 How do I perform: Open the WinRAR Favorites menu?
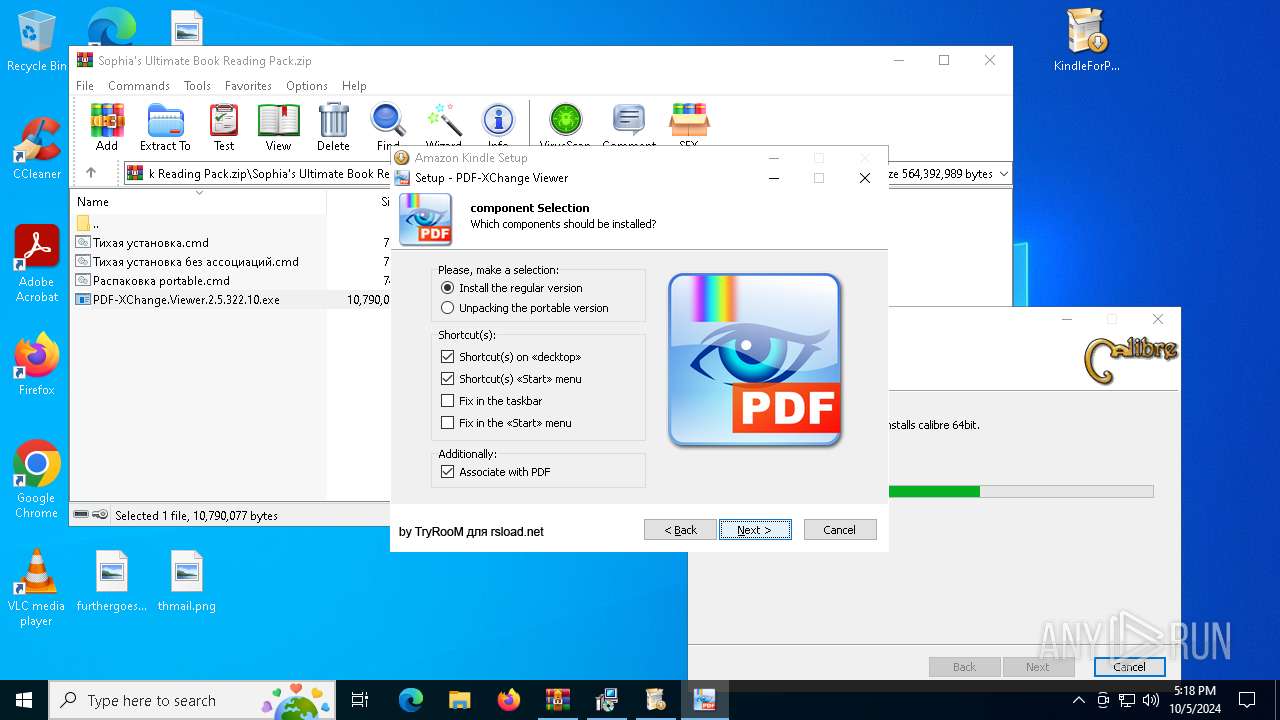point(248,86)
